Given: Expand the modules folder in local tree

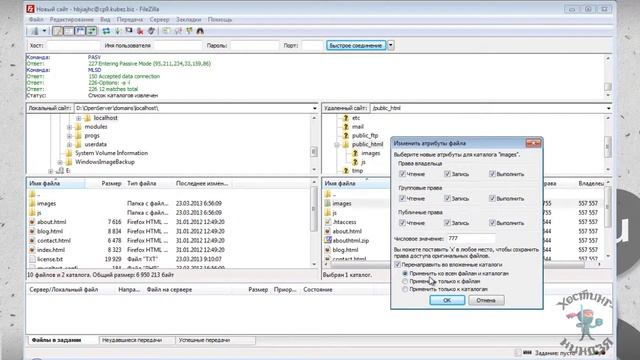Looking at the screenshot, I should [x=69, y=127].
